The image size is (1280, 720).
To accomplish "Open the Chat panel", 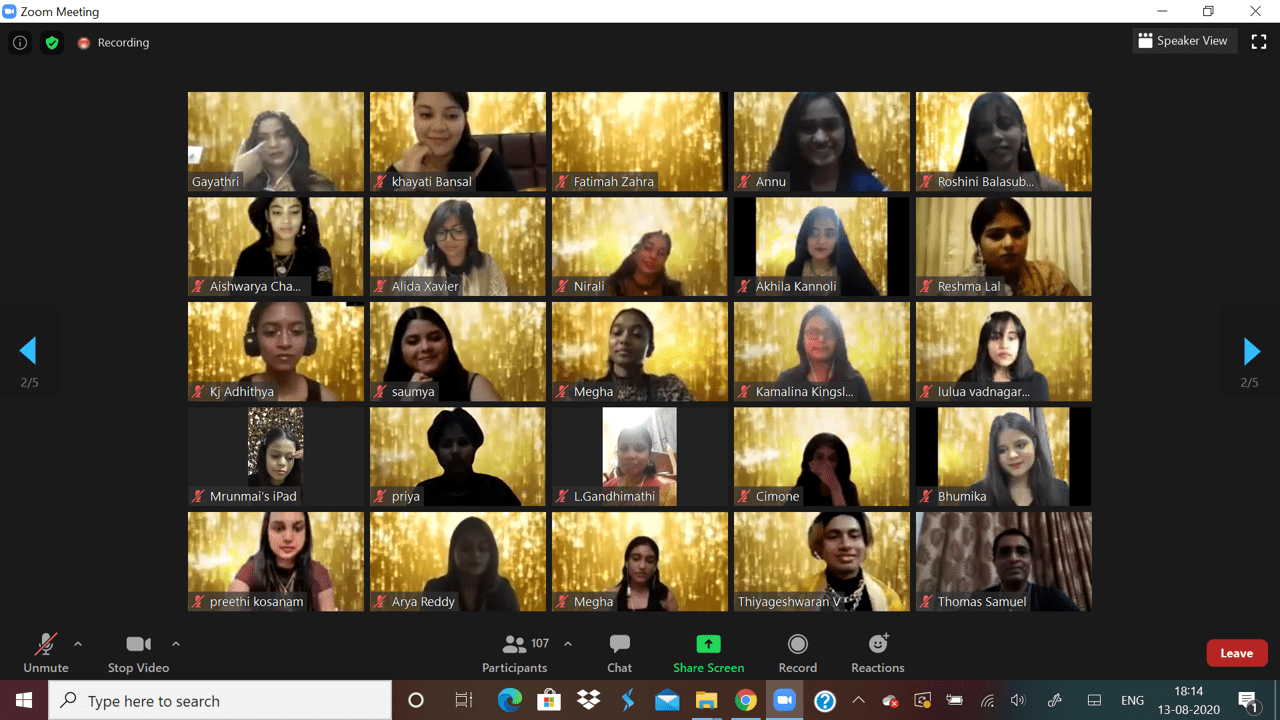I will 619,653.
